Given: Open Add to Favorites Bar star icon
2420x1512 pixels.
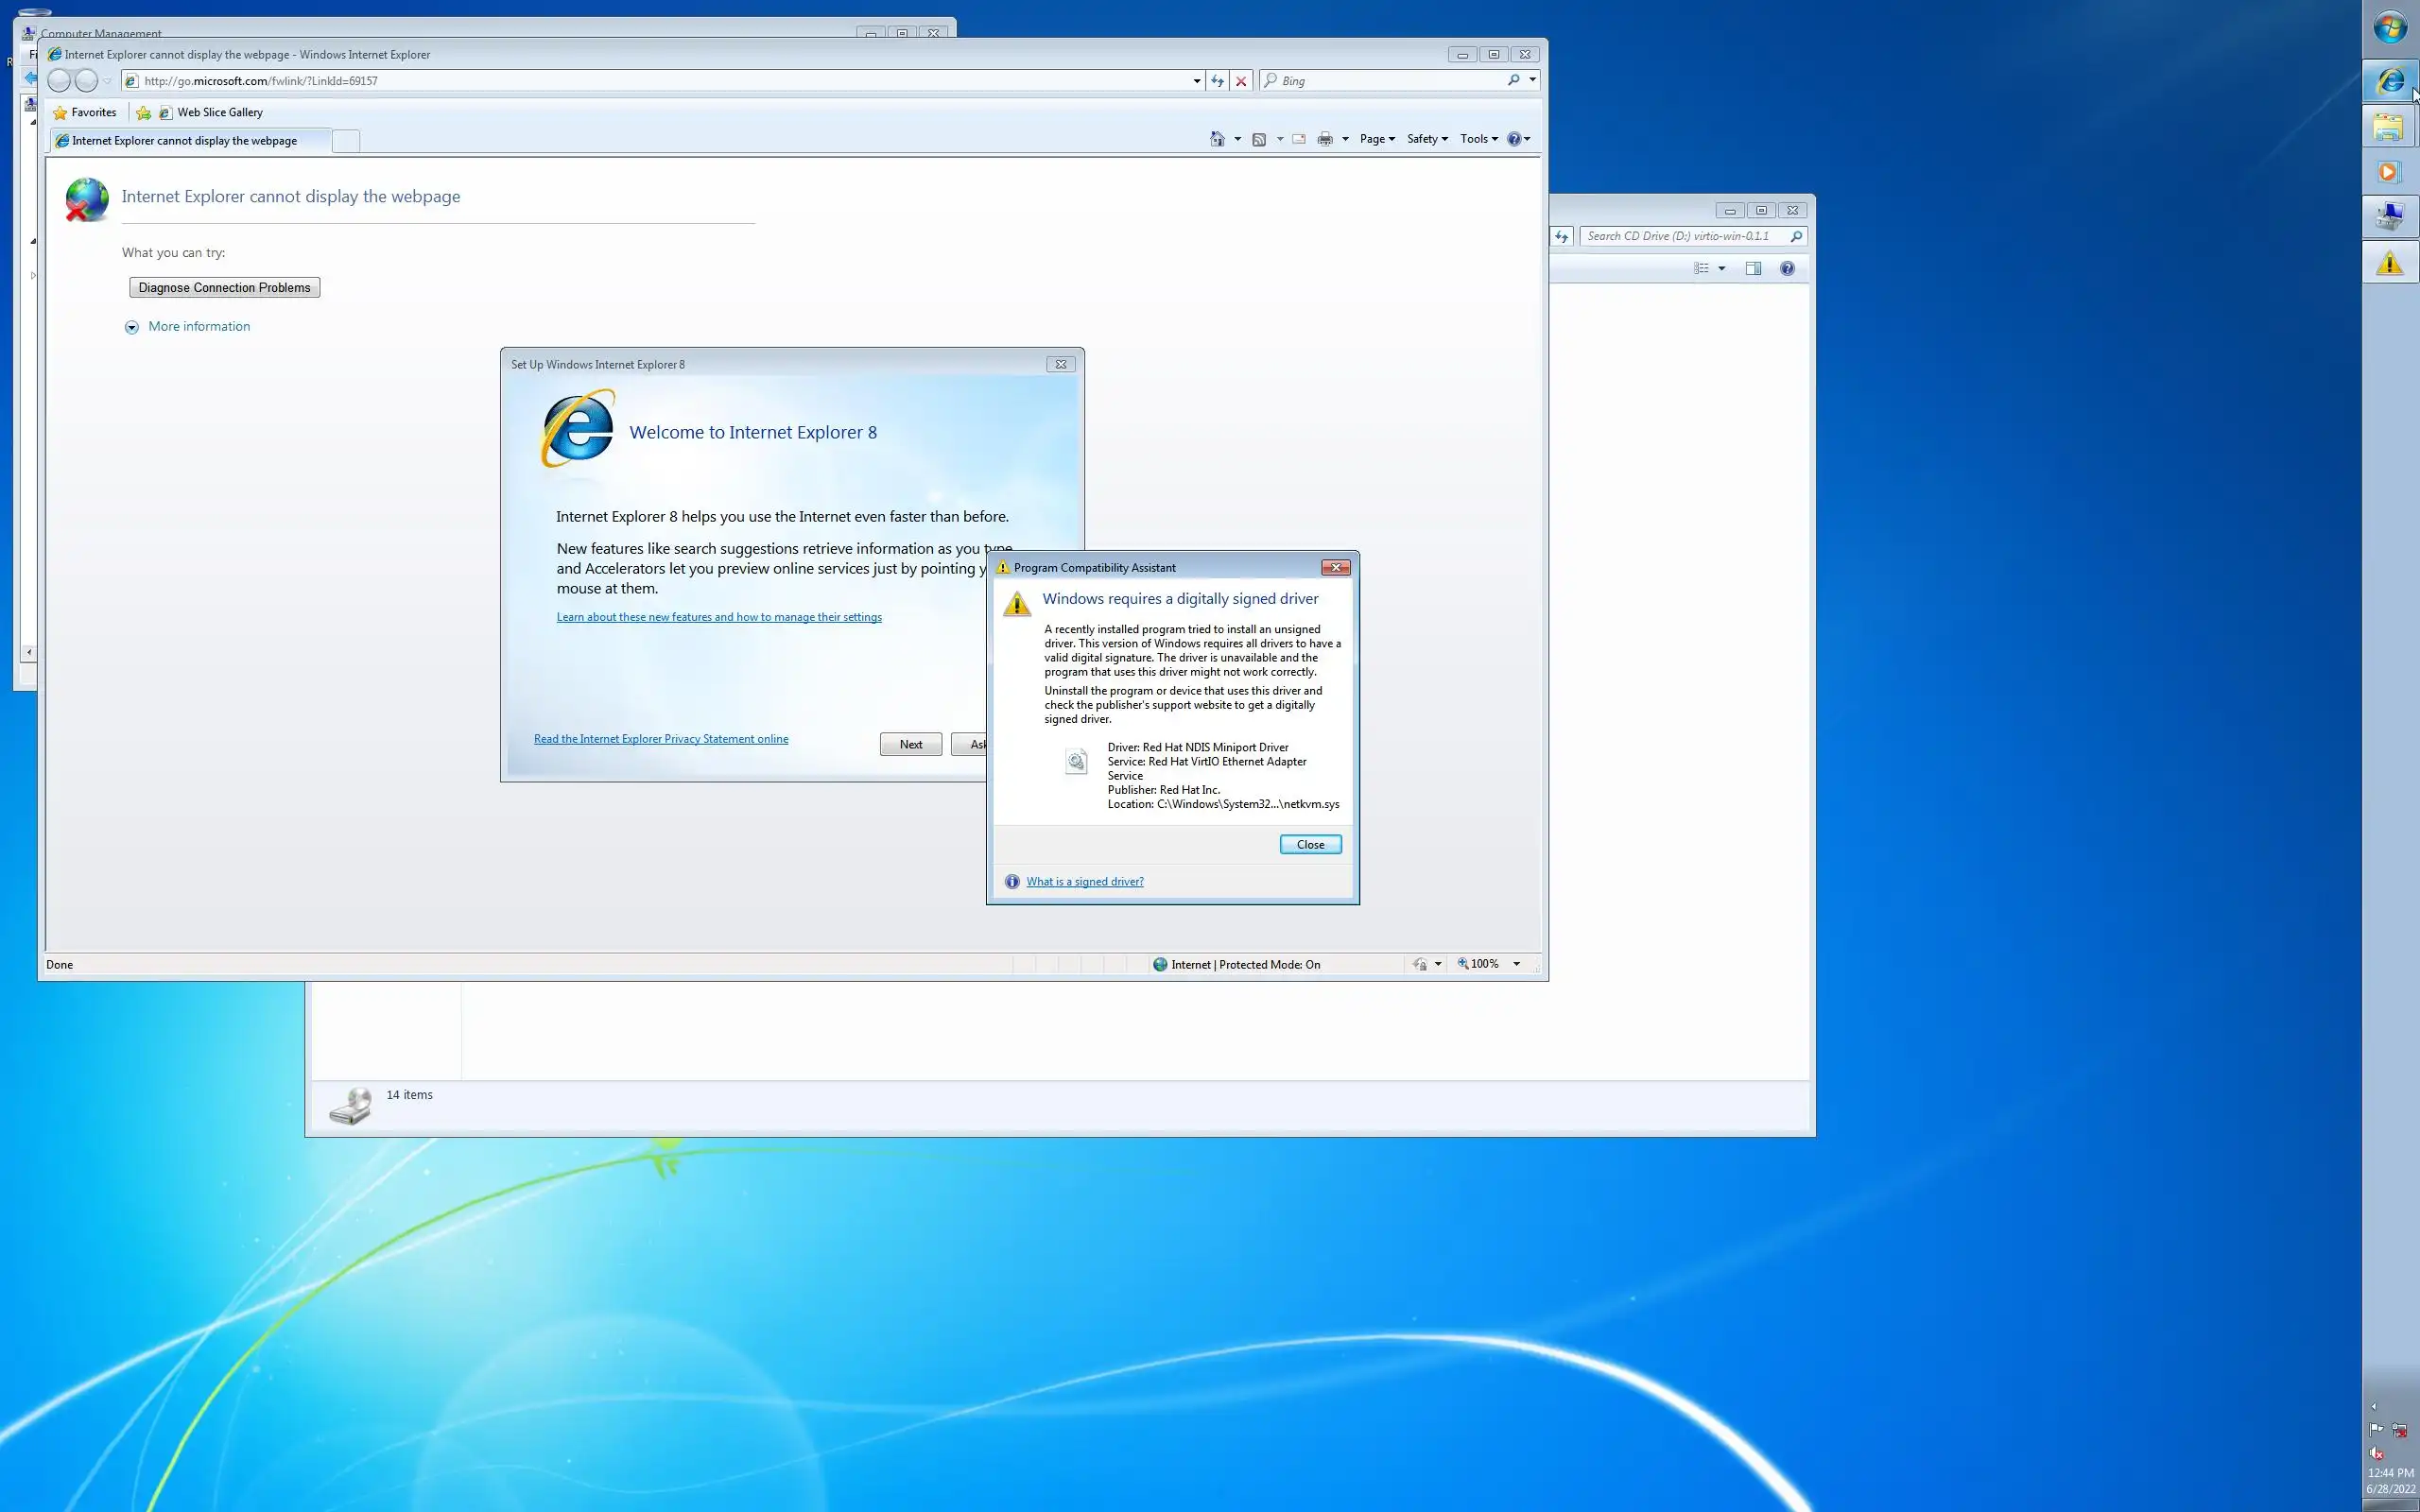Looking at the screenshot, I should (144, 113).
